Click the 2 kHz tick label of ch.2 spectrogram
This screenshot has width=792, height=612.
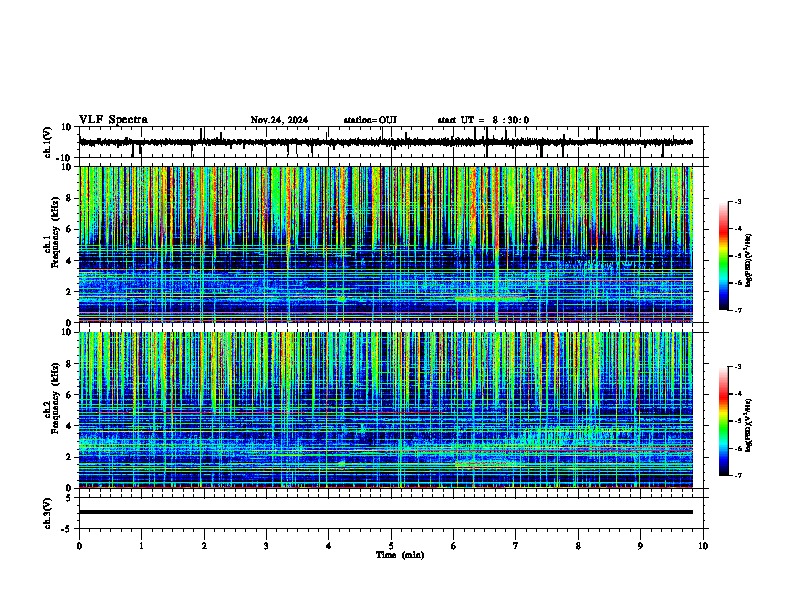71,457
